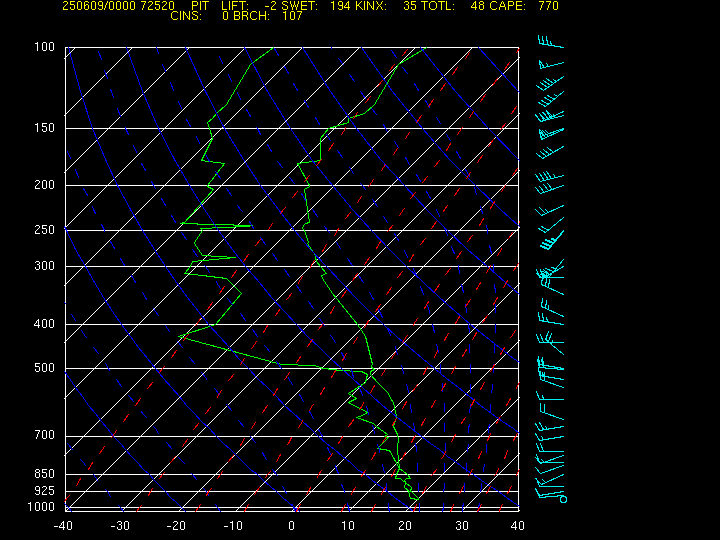Click the 10 temperature axis label
Viewport: 720px width, 540px height.
coord(348,526)
